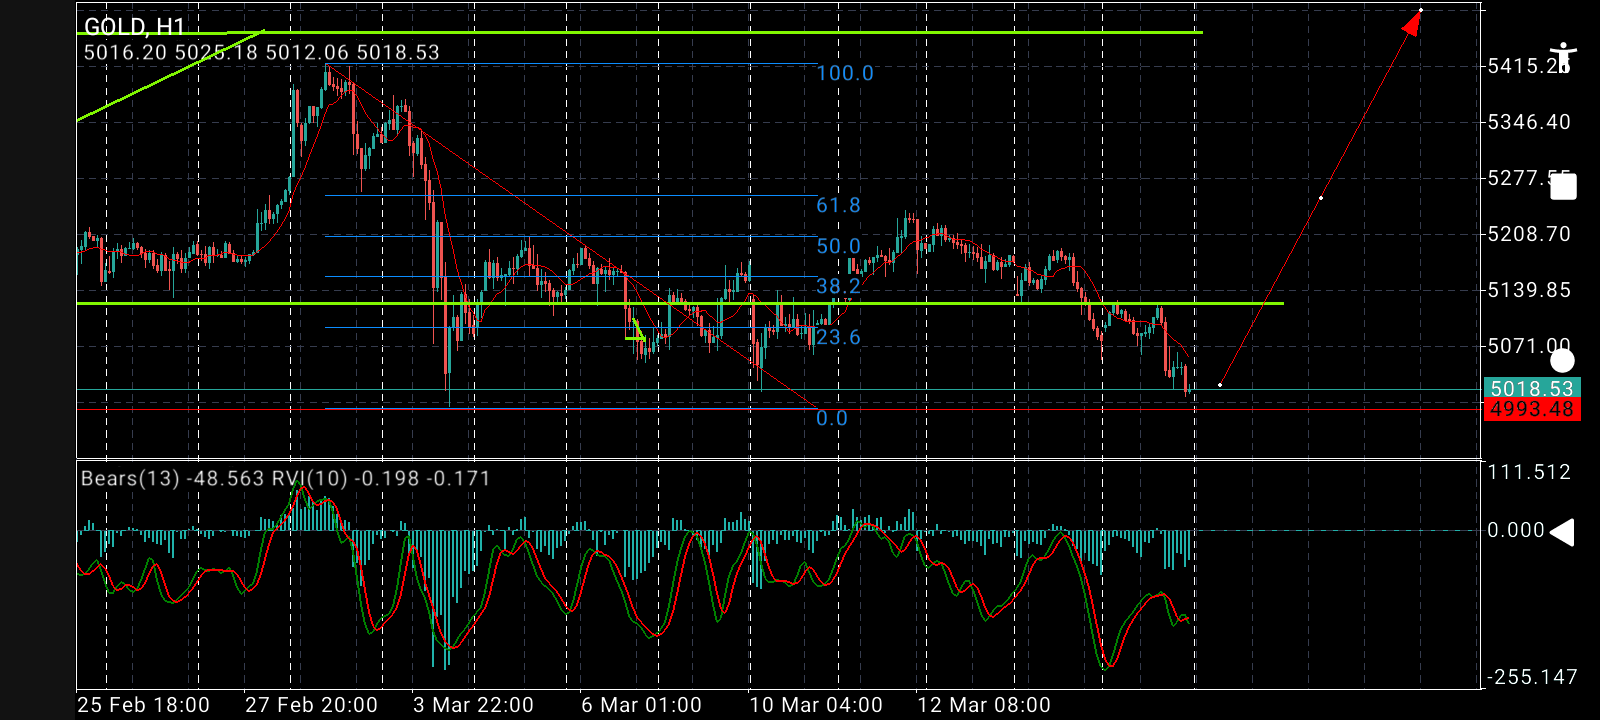Screen dimensions: 1600x720
Task: Select the red arrowhead of the projection line
Action: pyautogui.click(x=1412, y=22)
